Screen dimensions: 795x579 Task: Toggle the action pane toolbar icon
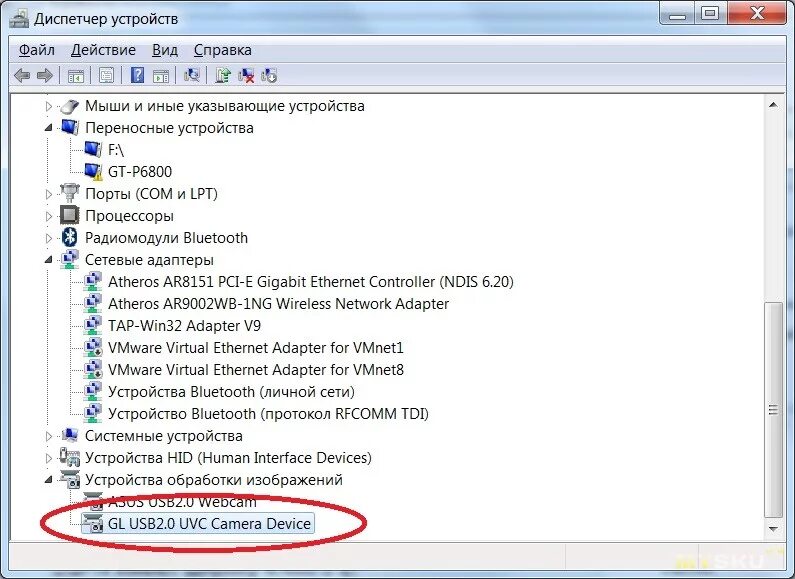(x=161, y=76)
